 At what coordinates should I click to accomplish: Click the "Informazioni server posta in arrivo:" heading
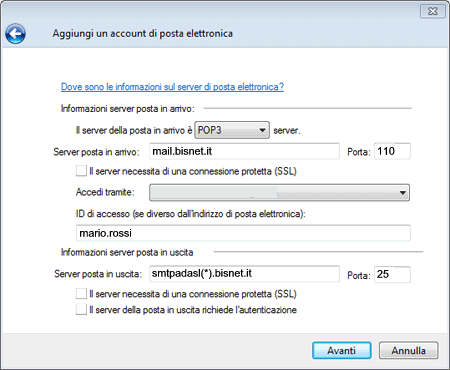tap(128, 109)
